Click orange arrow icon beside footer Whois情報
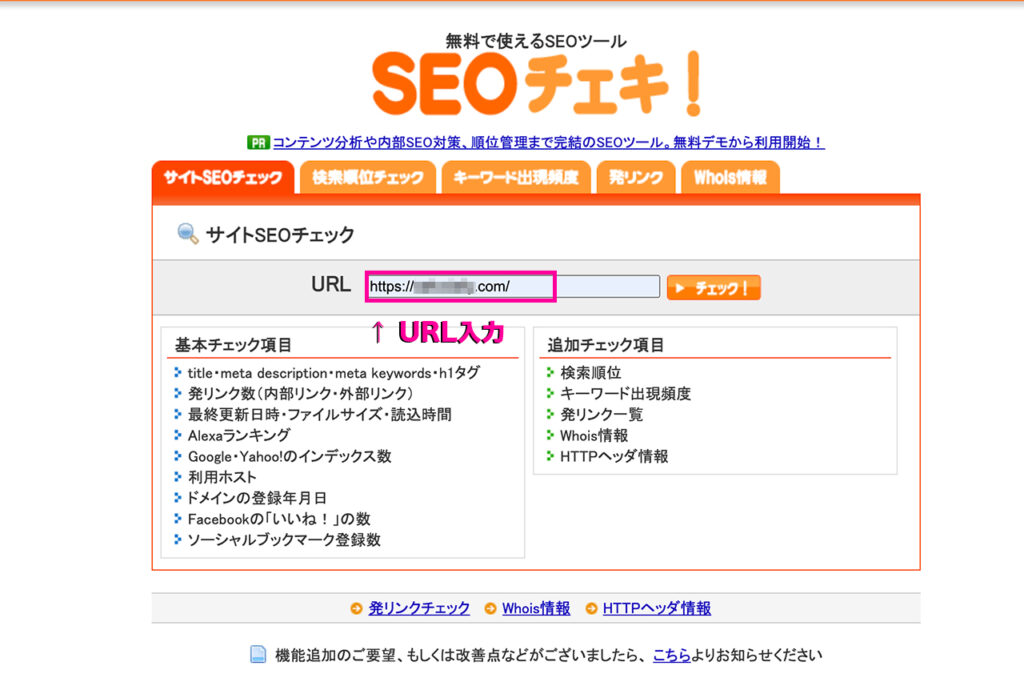 [490, 608]
